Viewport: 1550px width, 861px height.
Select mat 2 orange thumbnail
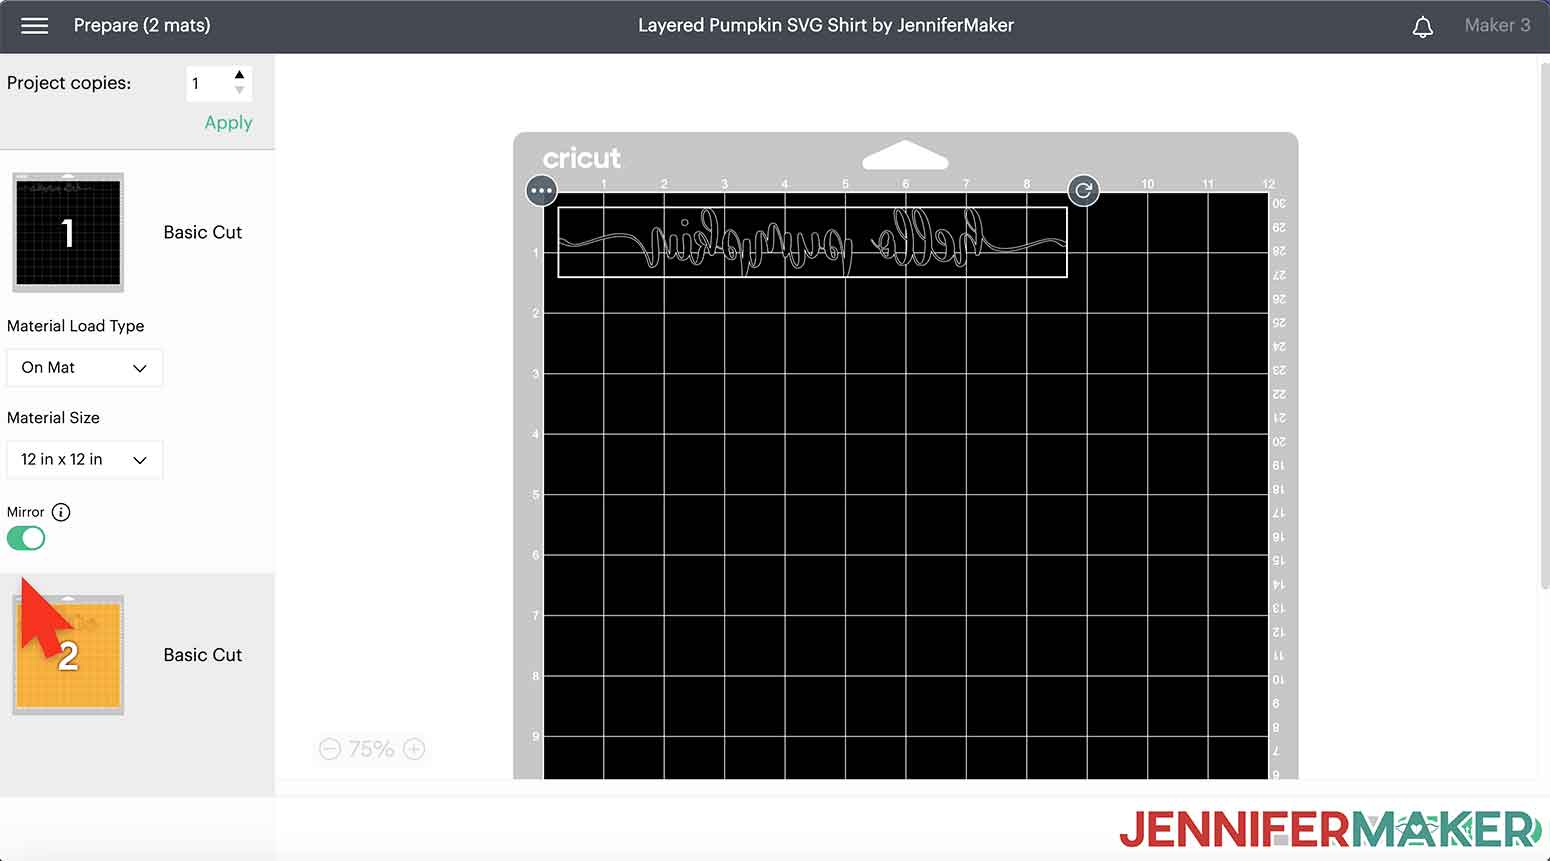tap(68, 655)
